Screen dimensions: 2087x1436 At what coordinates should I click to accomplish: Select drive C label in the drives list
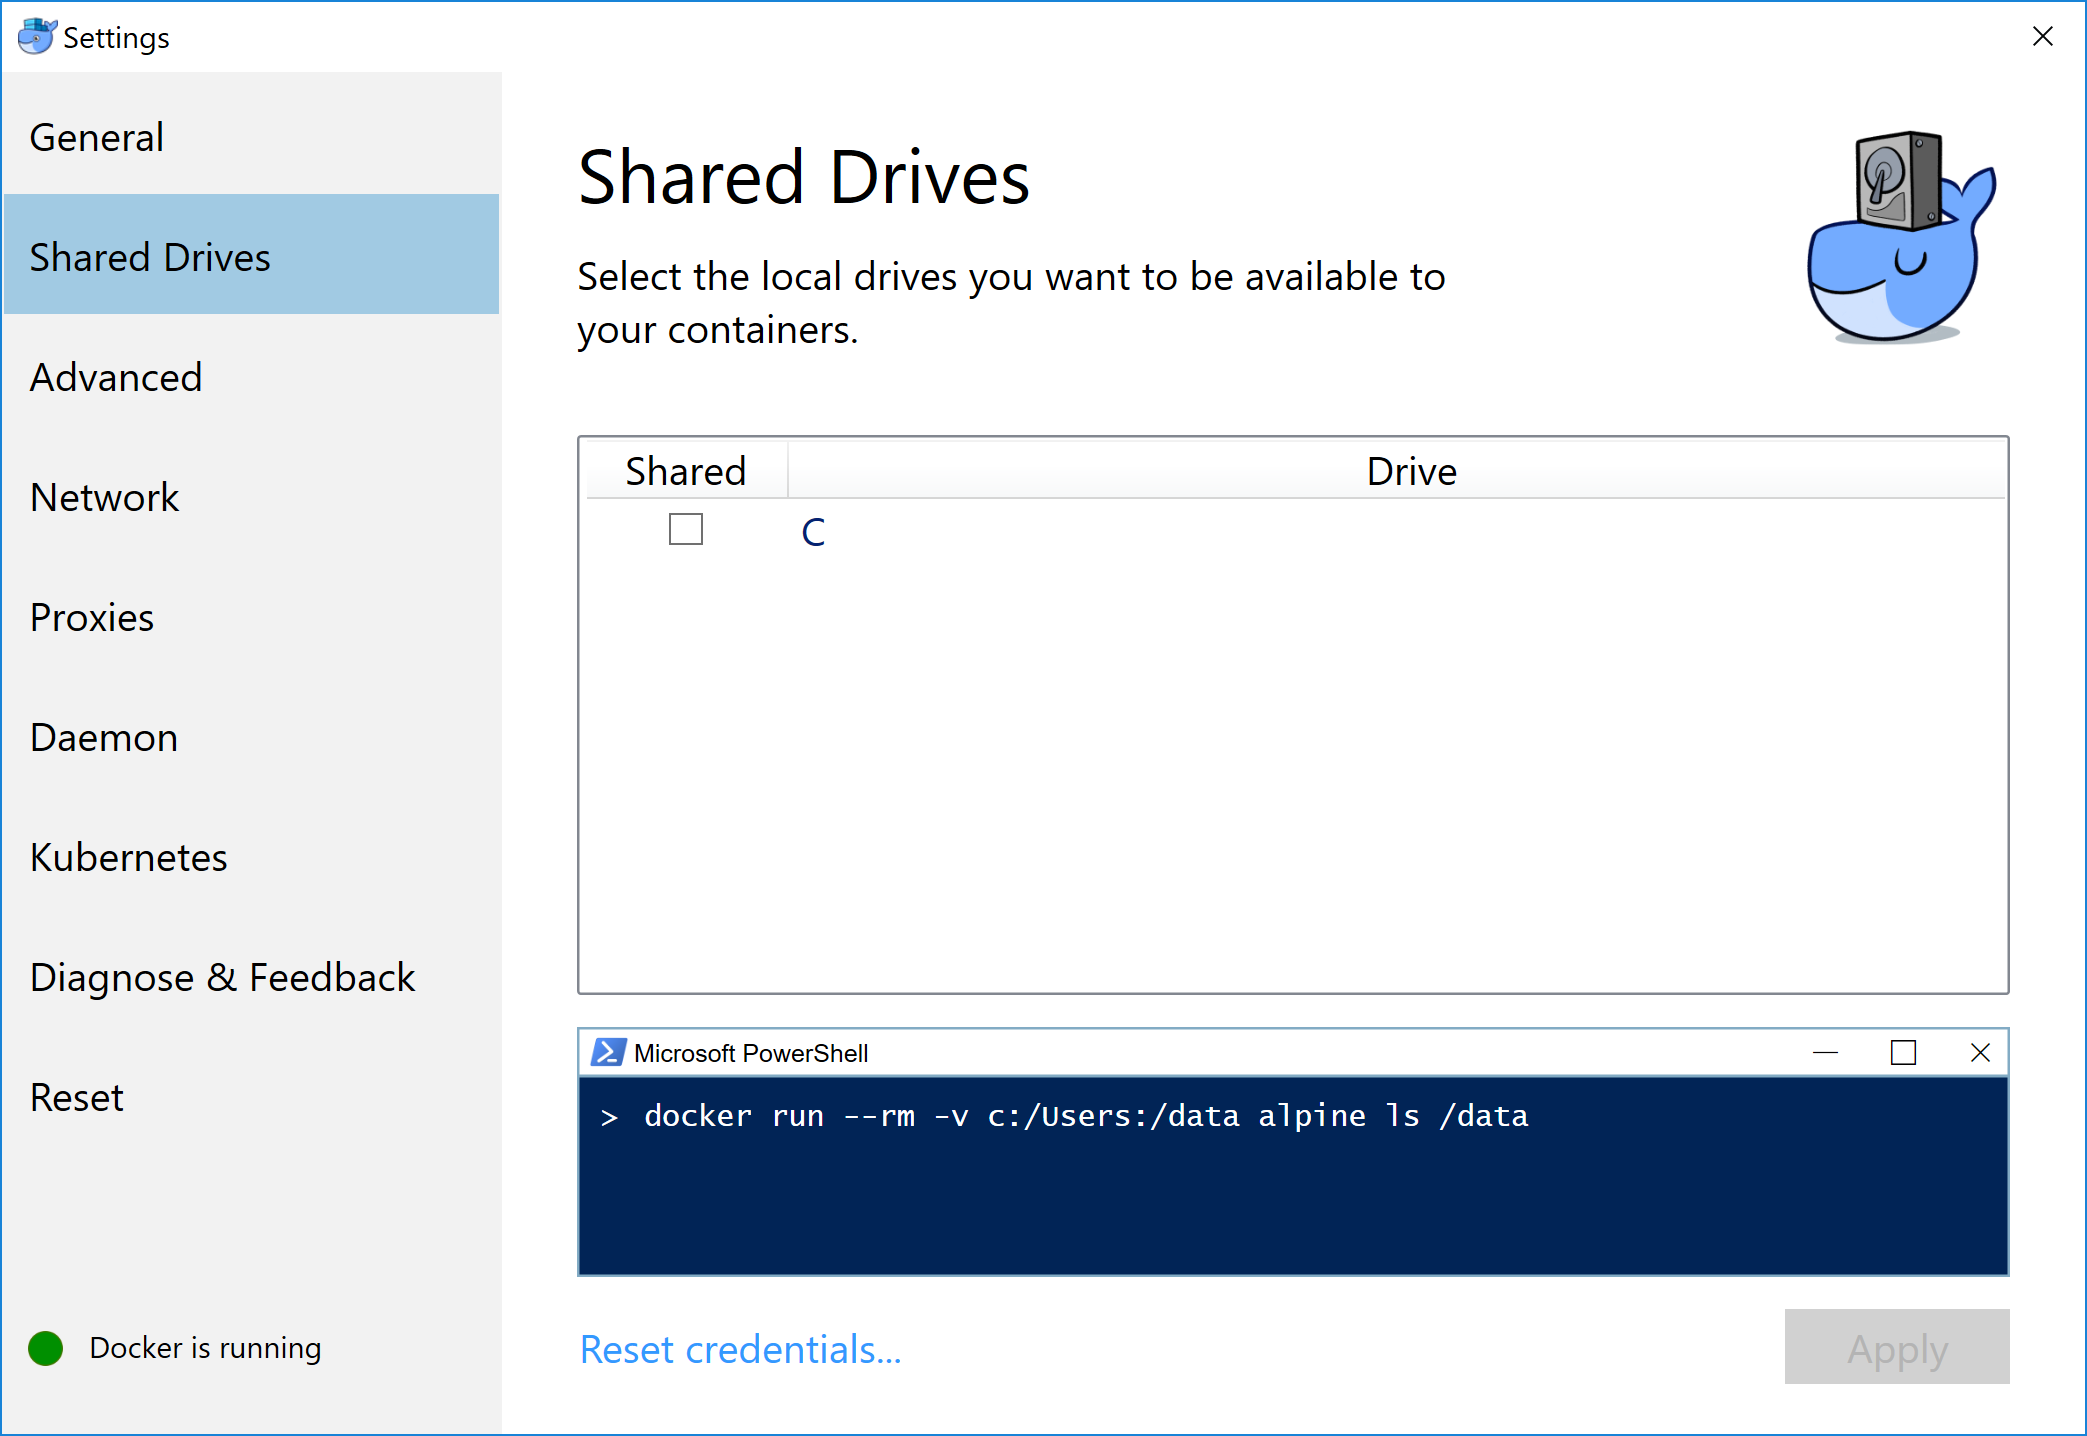(812, 532)
